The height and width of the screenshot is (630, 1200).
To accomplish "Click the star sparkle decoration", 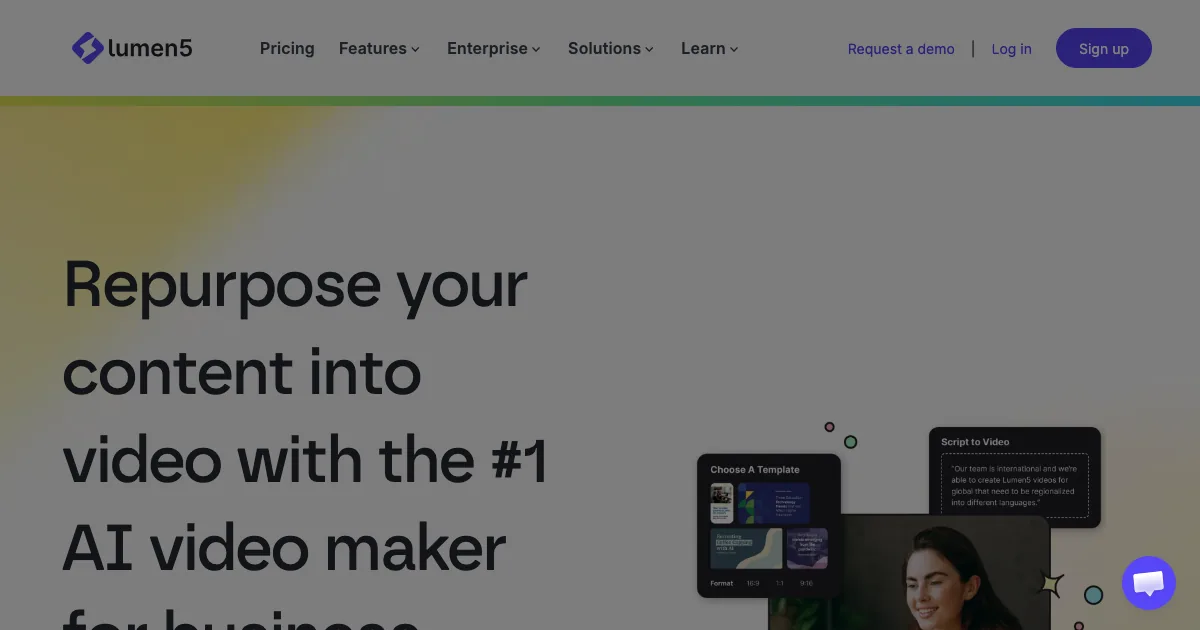I will (1051, 584).
